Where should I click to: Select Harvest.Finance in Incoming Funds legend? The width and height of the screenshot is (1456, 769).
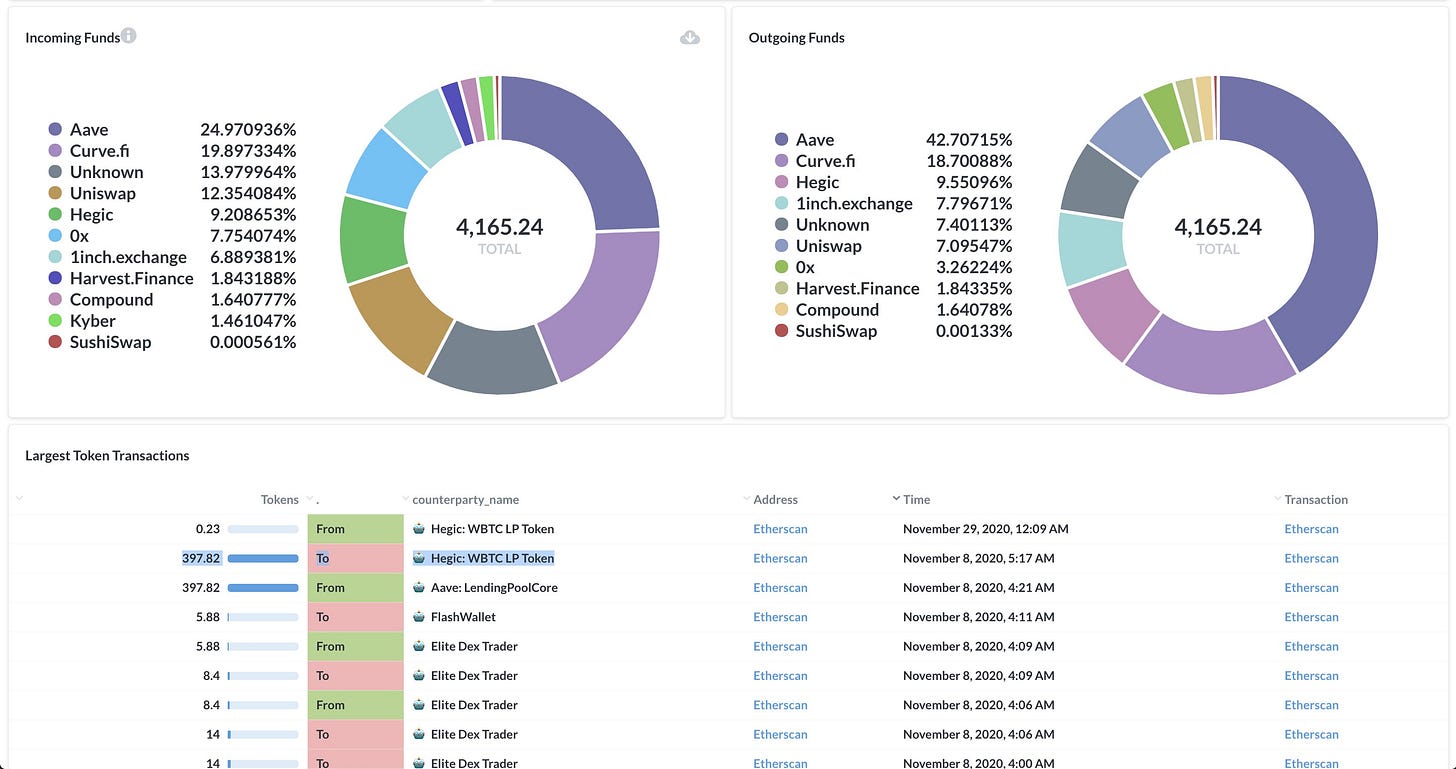click(121, 278)
